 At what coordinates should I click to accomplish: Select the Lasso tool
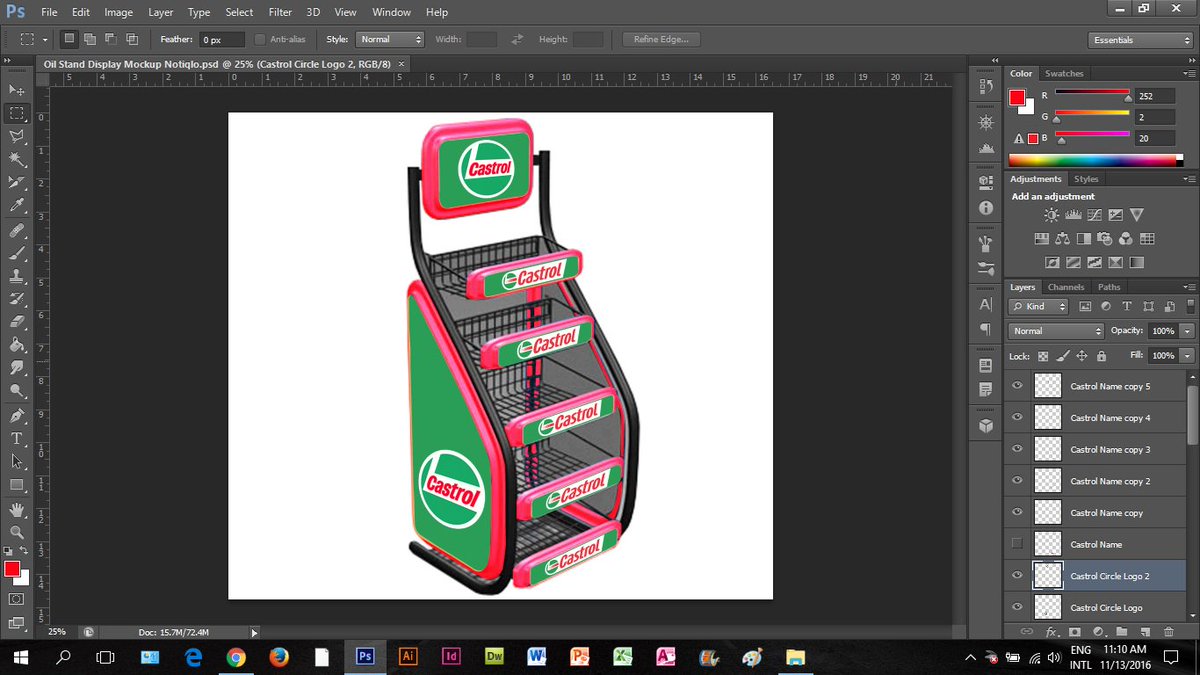(17, 136)
